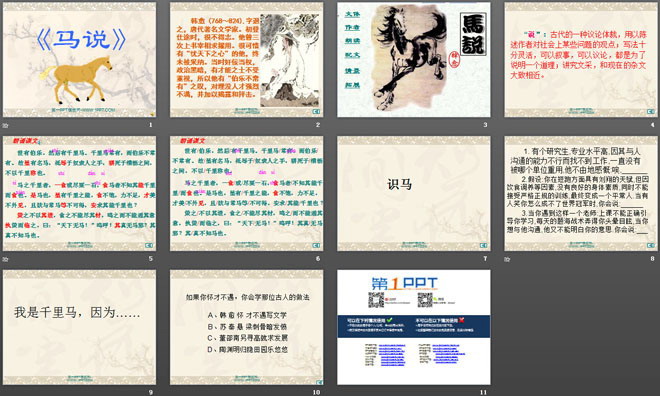
Task: Click slide number label 2
Action: [318, 125]
